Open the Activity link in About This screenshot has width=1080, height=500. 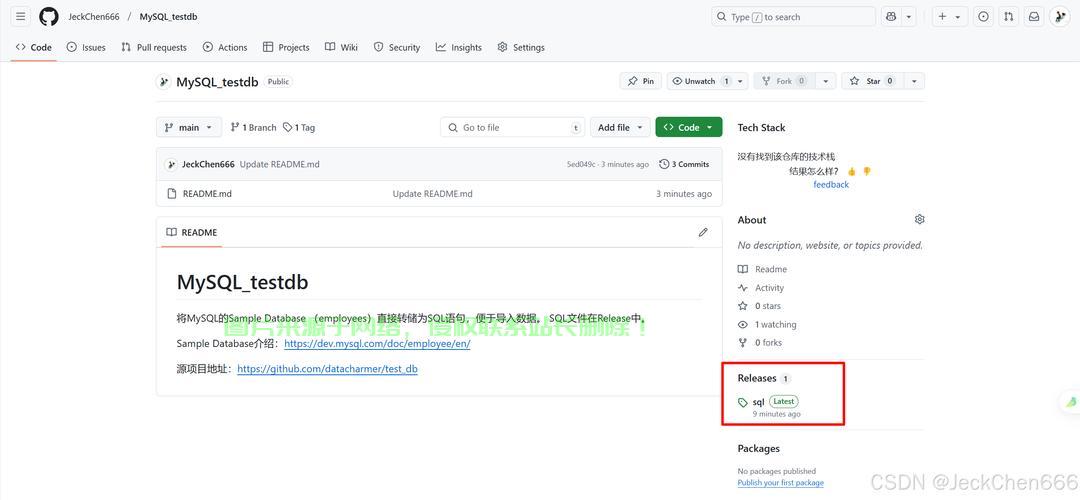pos(761,288)
